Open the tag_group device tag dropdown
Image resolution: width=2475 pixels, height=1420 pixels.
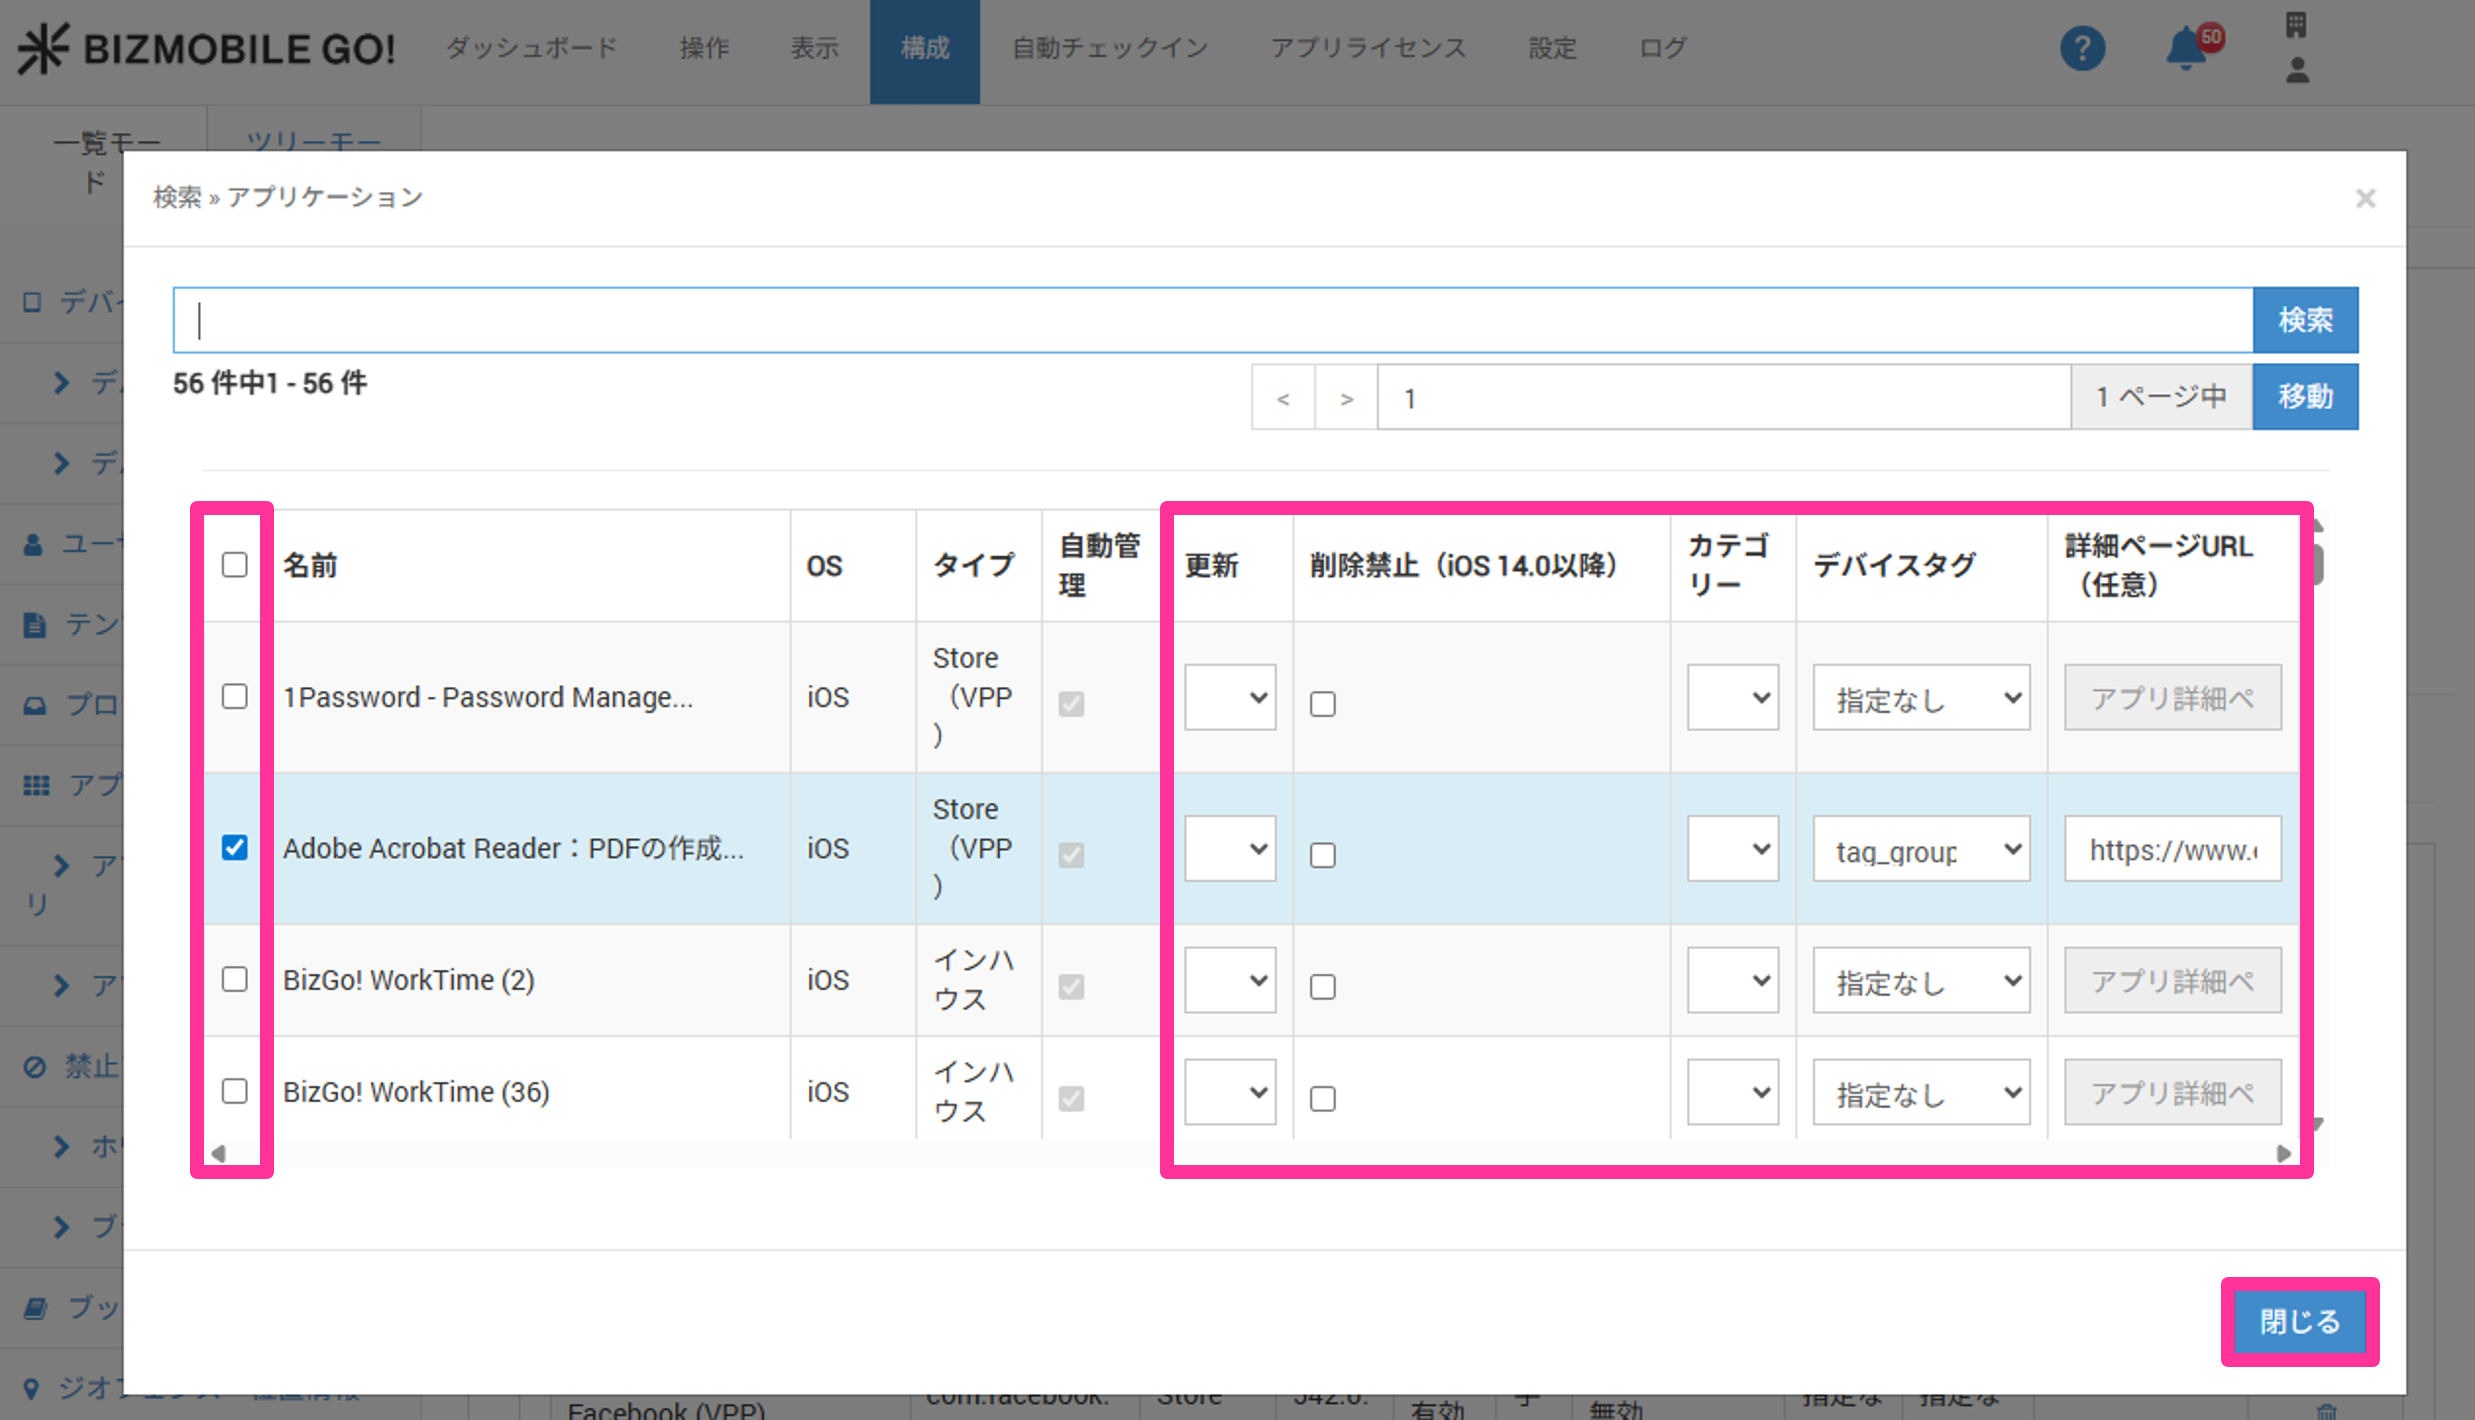tap(1921, 849)
